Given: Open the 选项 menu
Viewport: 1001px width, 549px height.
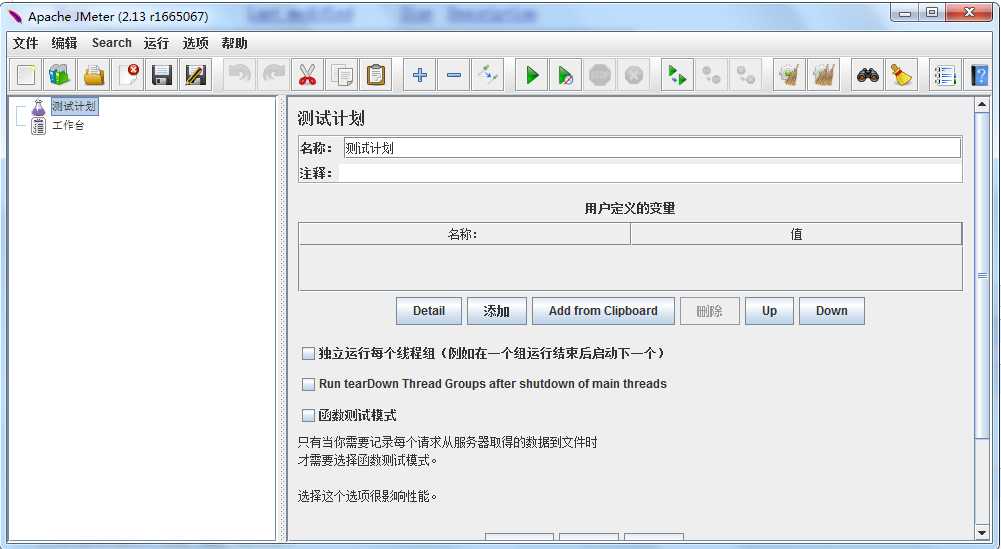Looking at the screenshot, I should coord(195,43).
